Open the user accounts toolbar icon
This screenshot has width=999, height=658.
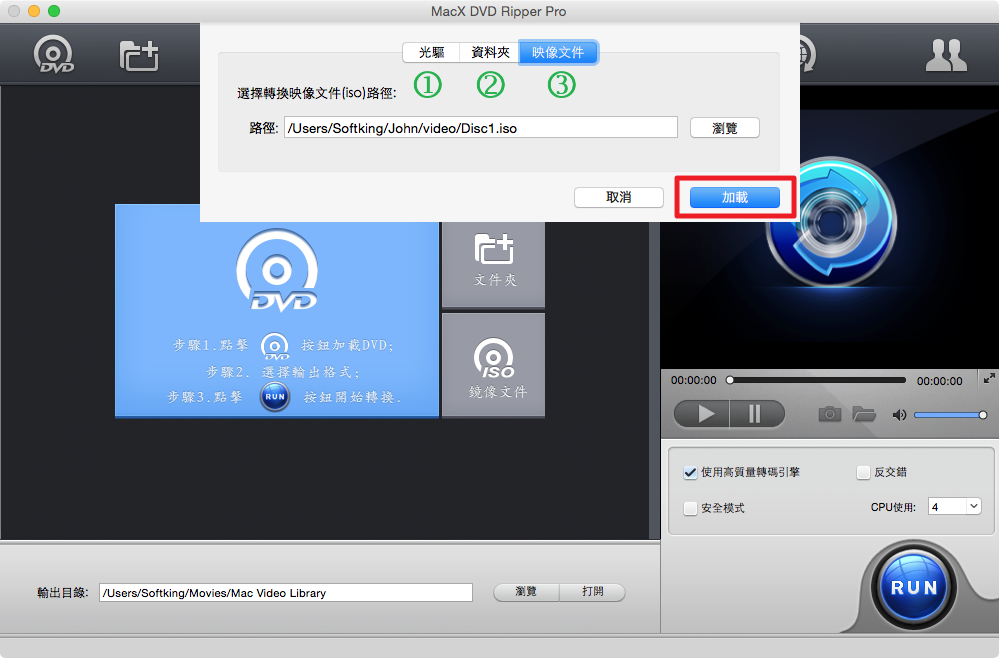945,56
